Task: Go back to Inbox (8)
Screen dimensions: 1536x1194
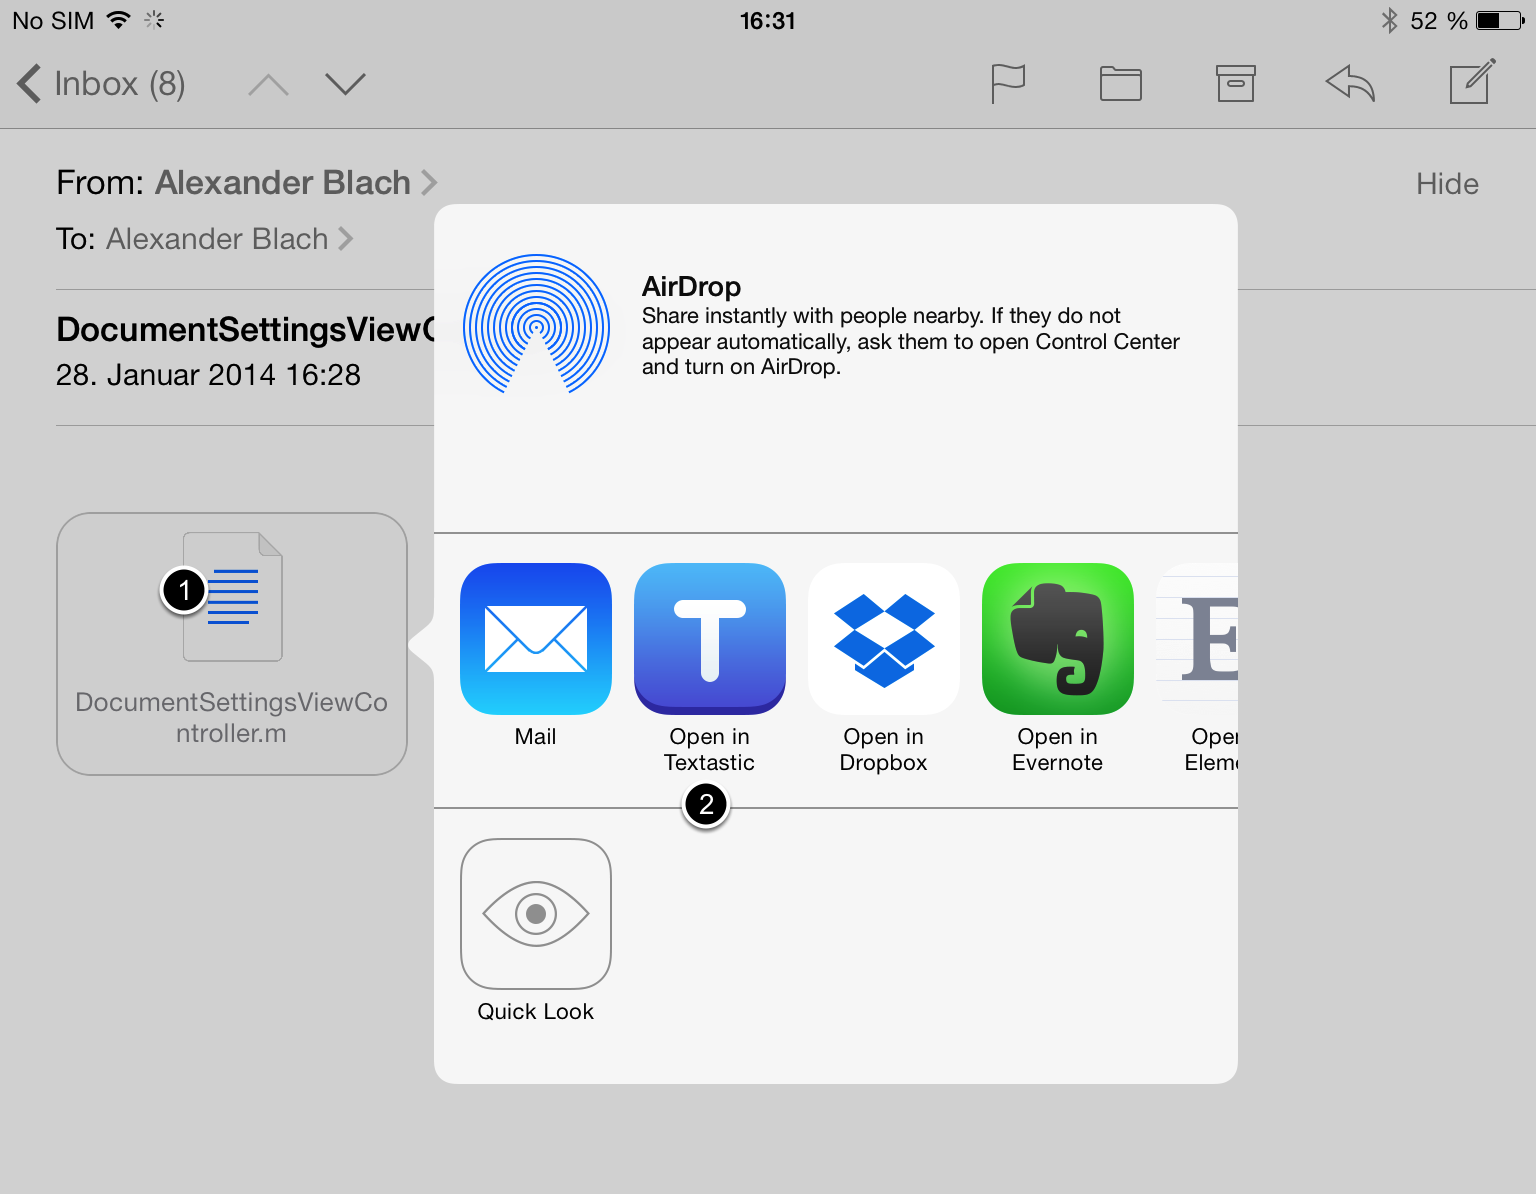Action: (x=101, y=84)
